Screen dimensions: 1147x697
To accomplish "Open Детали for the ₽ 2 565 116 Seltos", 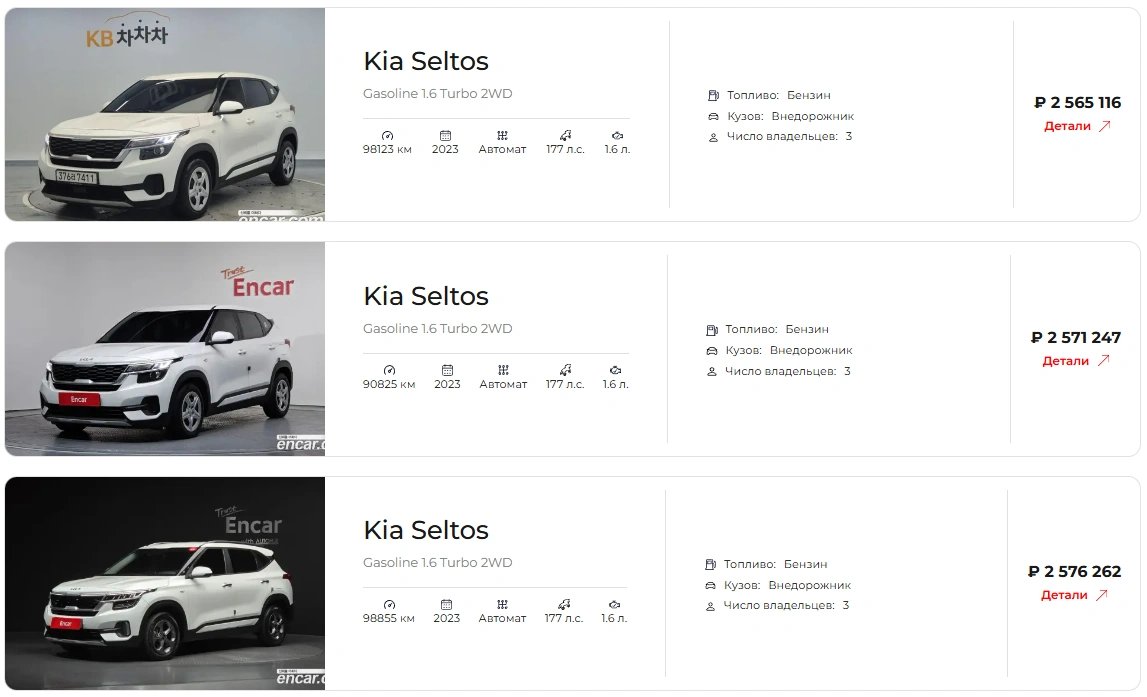I will coord(1067,126).
